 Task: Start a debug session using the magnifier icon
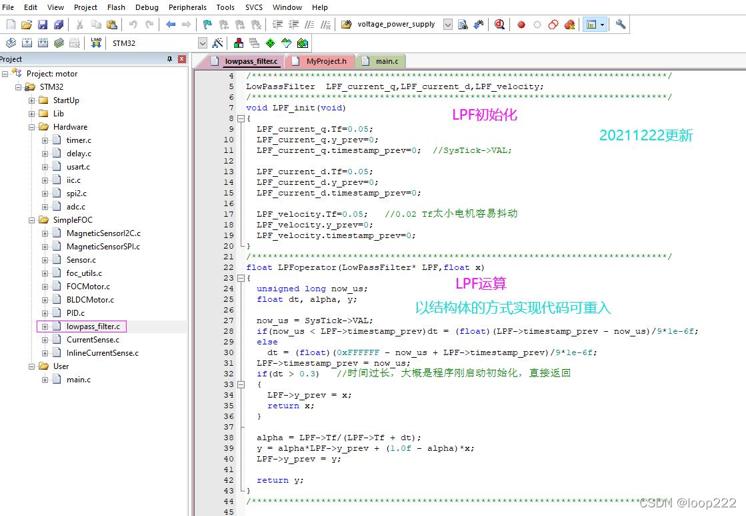499,25
